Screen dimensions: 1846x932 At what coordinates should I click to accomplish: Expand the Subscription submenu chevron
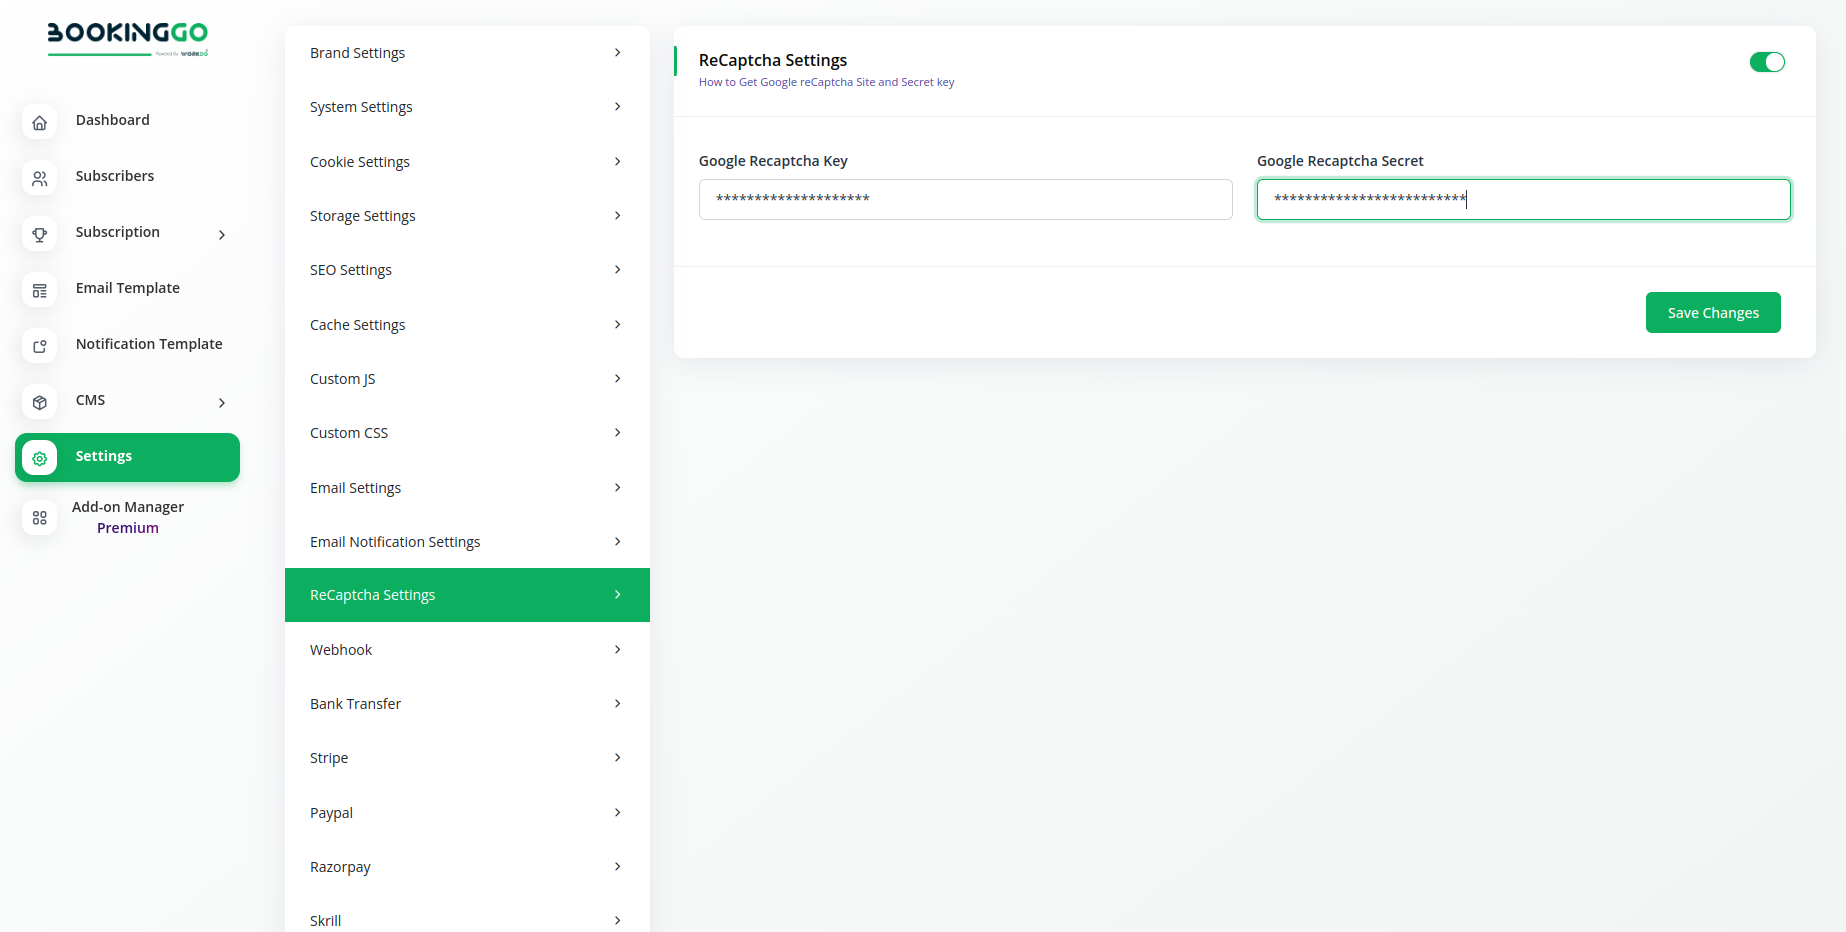pos(222,235)
